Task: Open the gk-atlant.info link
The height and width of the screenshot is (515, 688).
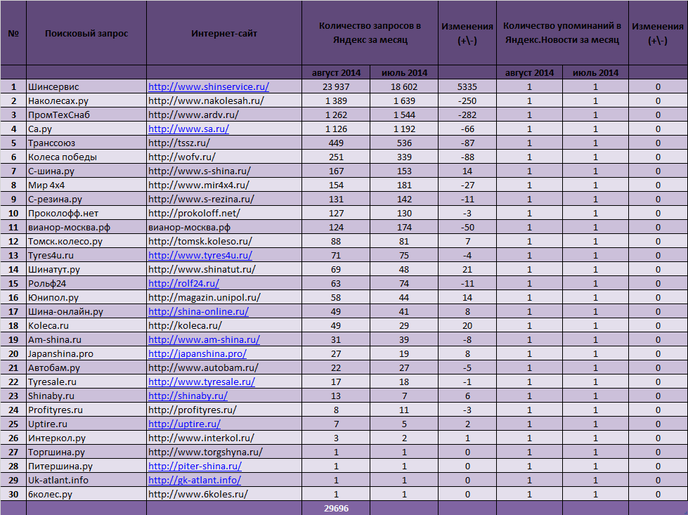Action: 194,480
